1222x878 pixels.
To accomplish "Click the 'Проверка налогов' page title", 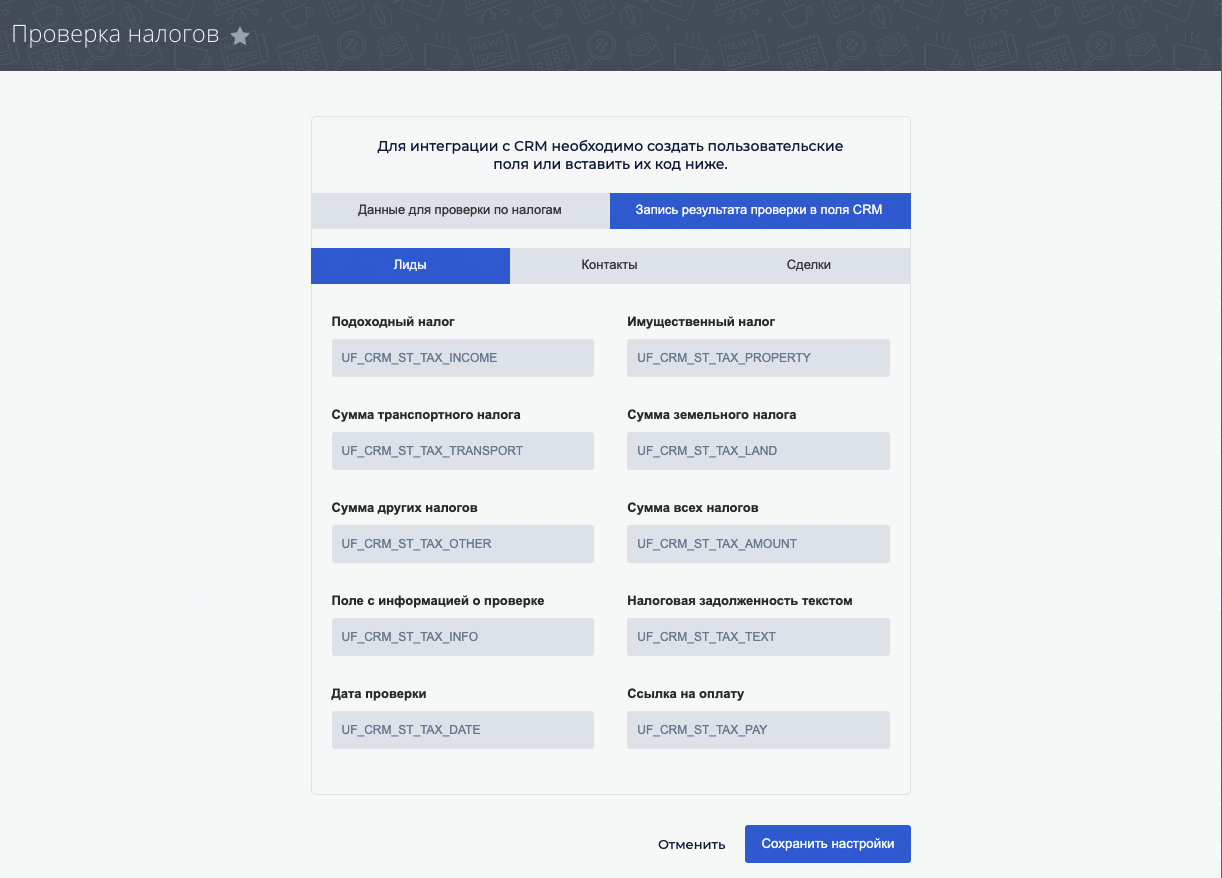I will click(115, 35).
